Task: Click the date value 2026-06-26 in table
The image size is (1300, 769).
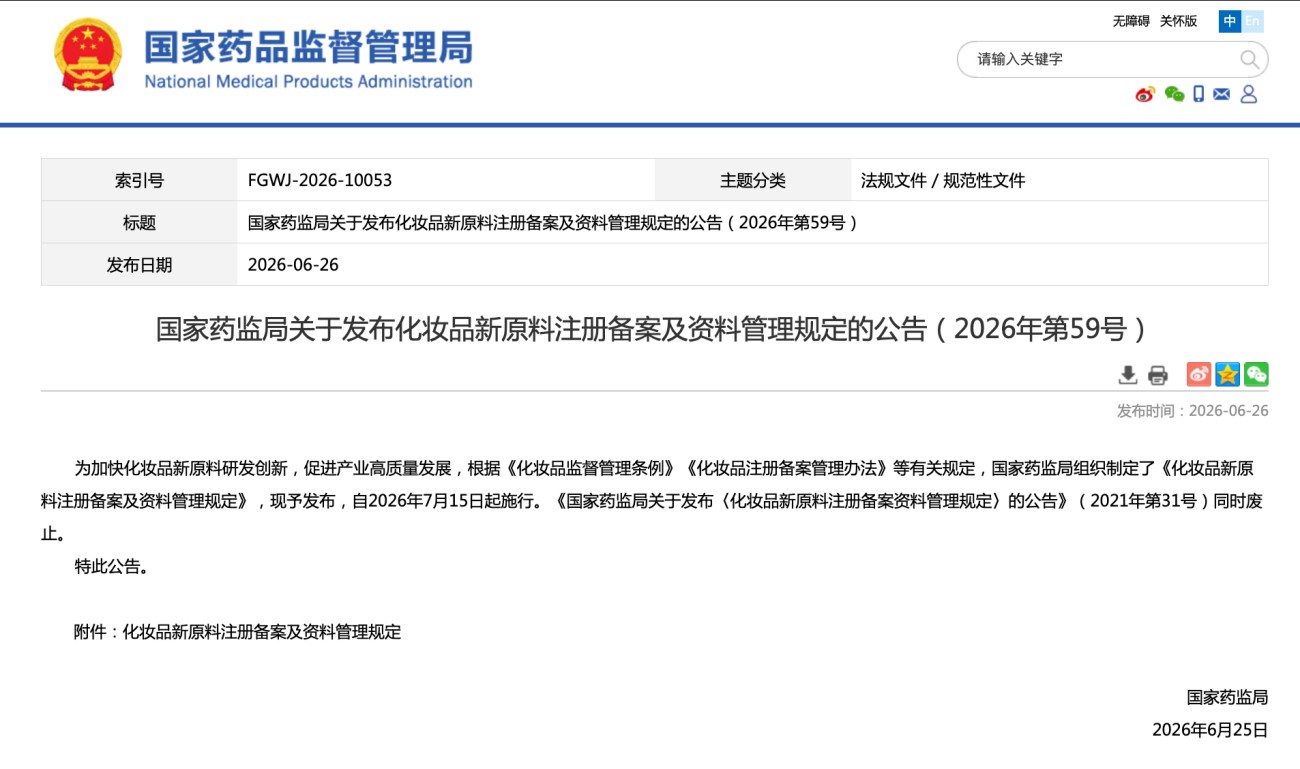Action: tap(293, 265)
